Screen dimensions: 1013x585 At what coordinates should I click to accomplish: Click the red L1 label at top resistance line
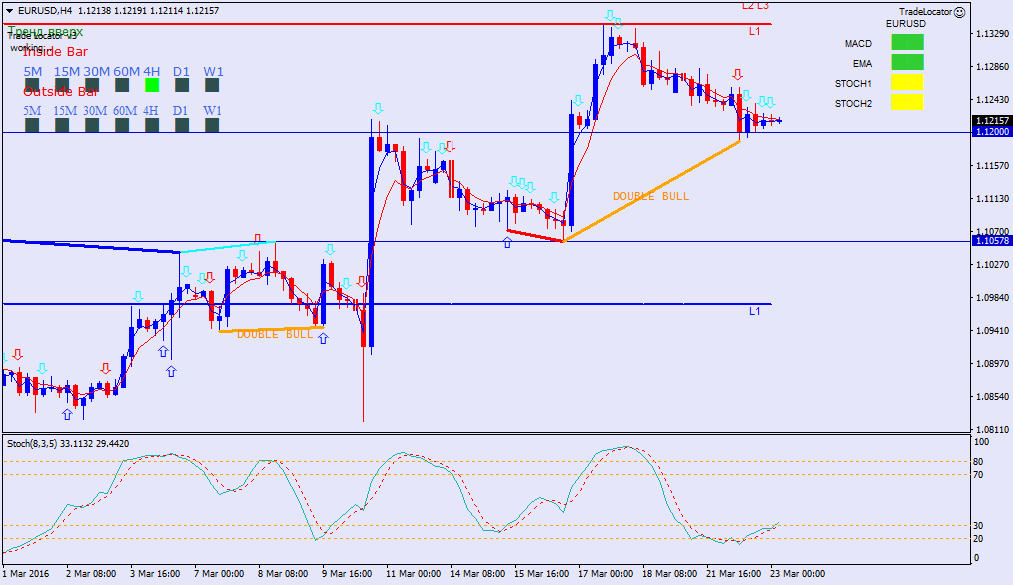pyautogui.click(x=755, y=31)
